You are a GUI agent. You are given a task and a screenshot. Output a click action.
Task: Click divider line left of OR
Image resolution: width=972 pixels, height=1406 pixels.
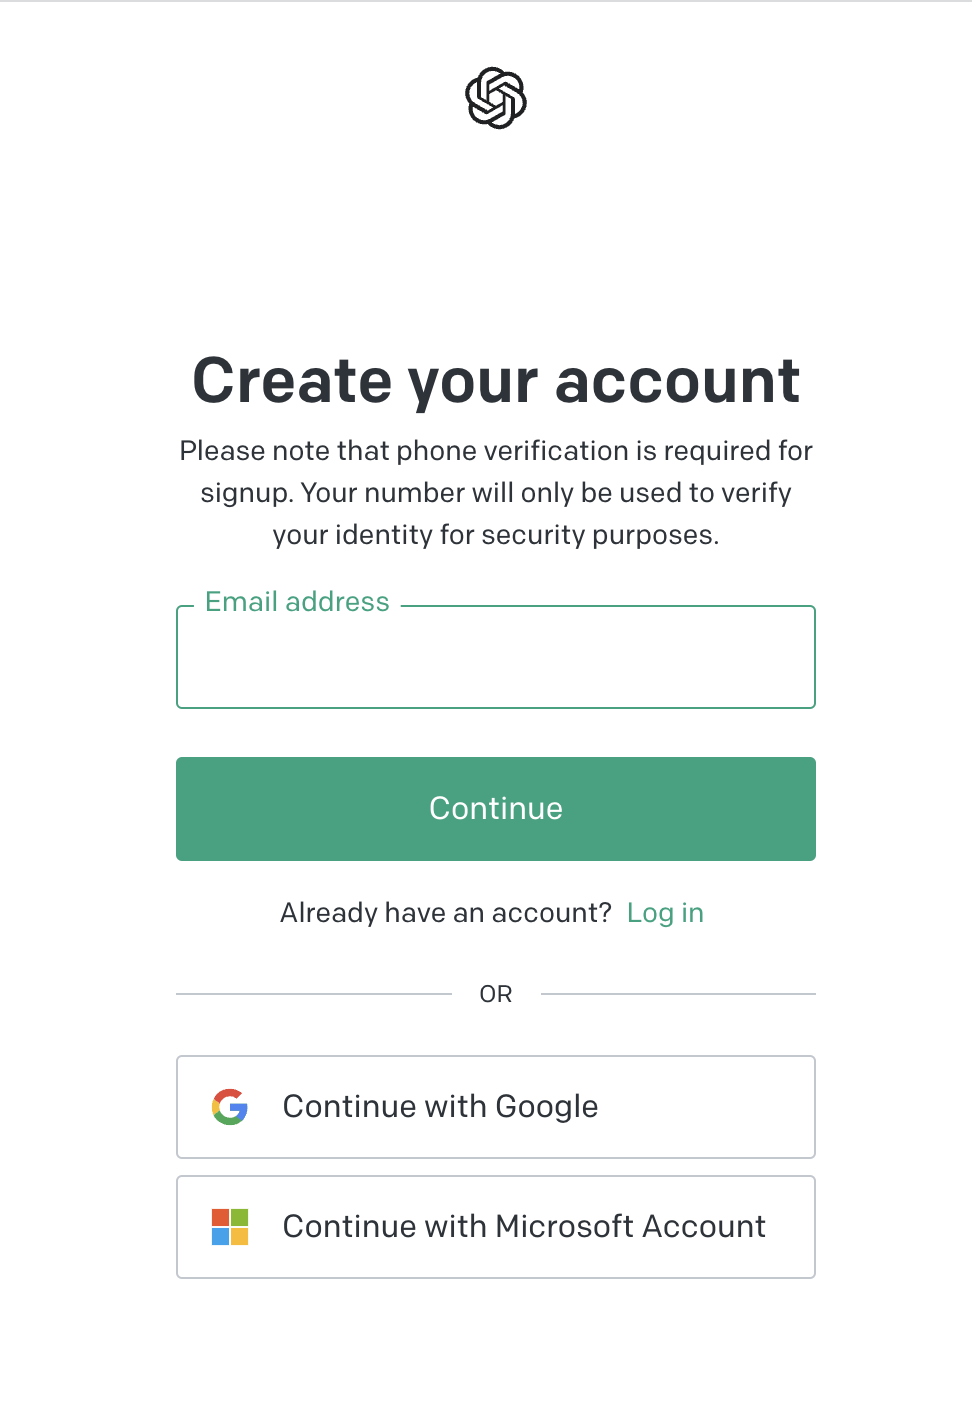(x=314, y=994)
